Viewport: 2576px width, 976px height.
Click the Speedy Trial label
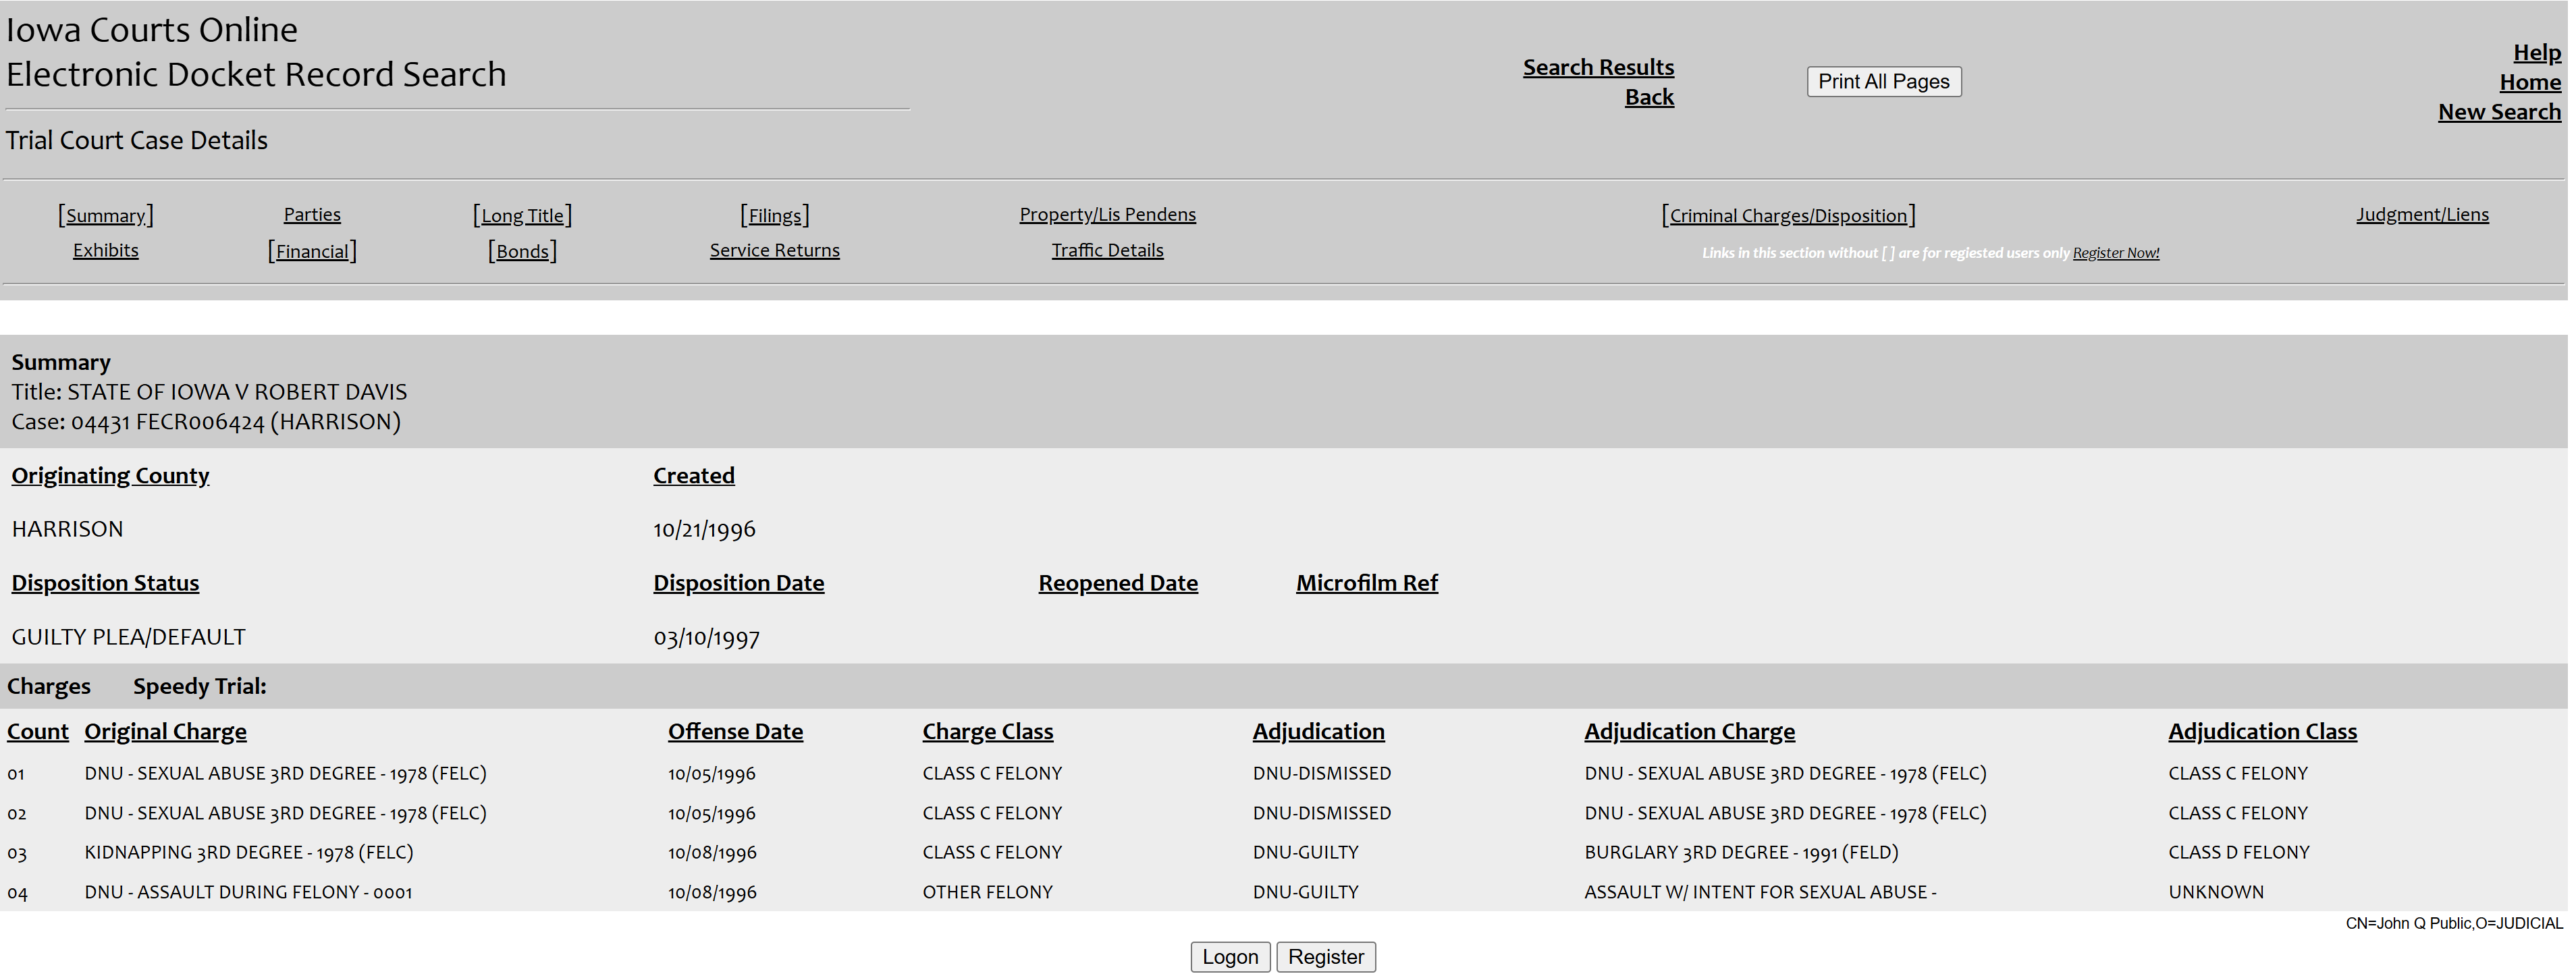pyautogui.click(x=199, y=687)
